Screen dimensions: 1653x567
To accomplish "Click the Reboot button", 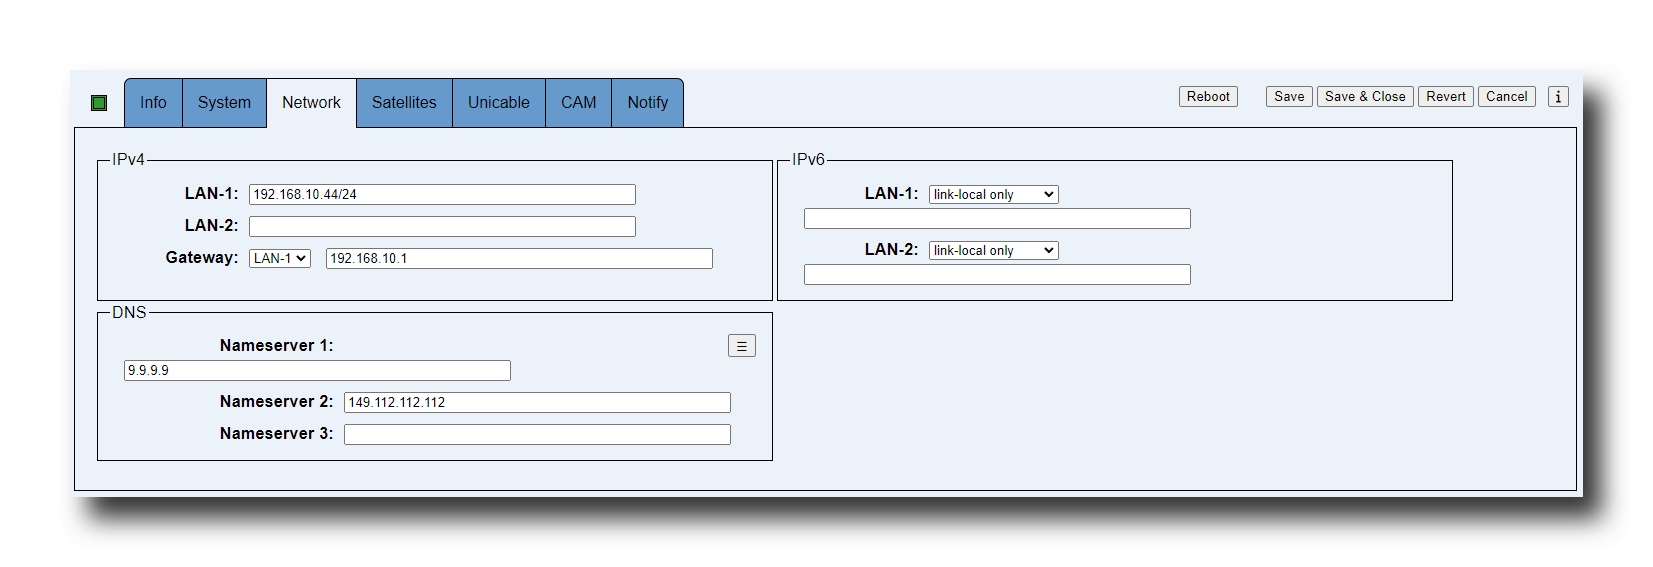I will 1208,97.
